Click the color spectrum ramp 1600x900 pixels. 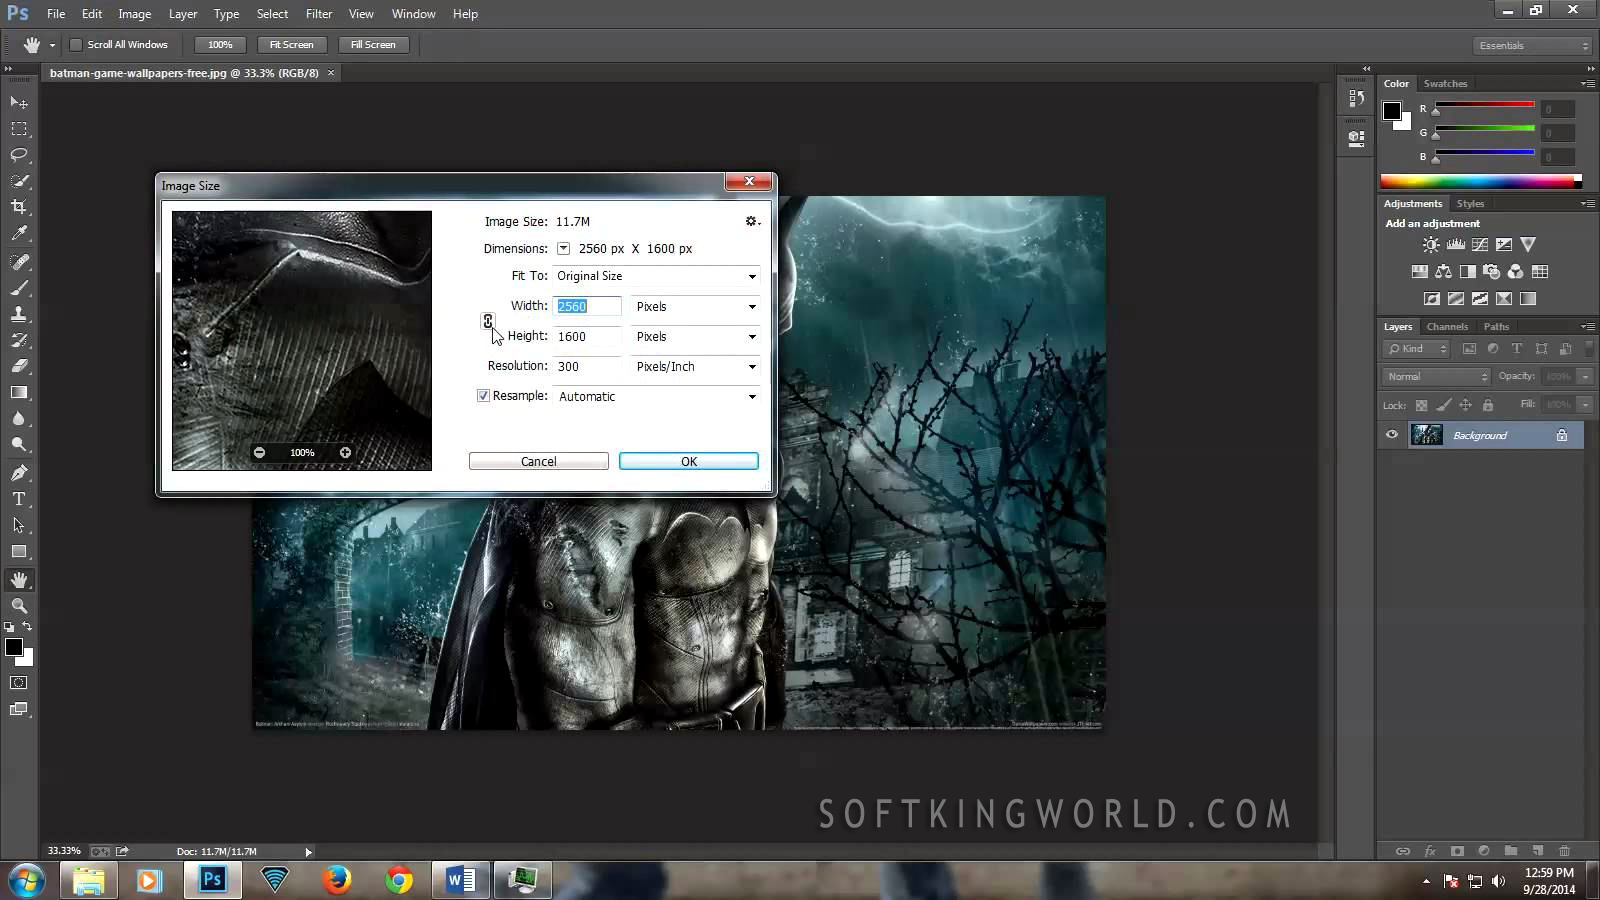[x=1480, y=182]
